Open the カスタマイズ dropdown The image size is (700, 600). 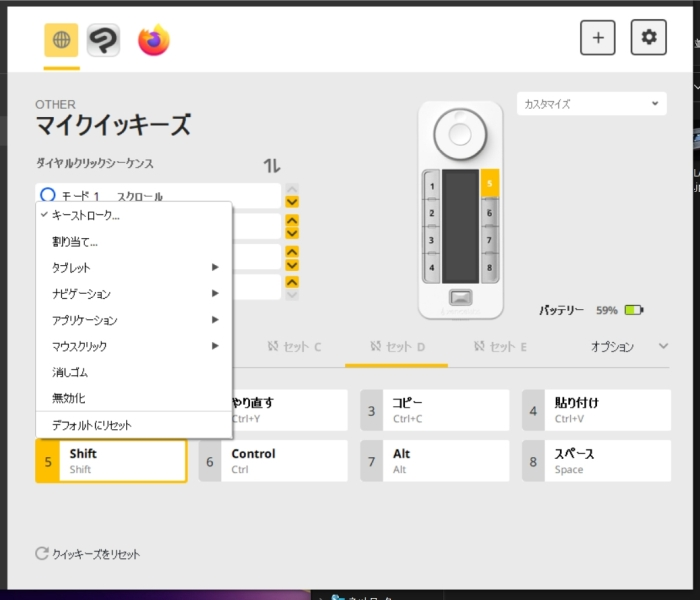tap(591, 104)
